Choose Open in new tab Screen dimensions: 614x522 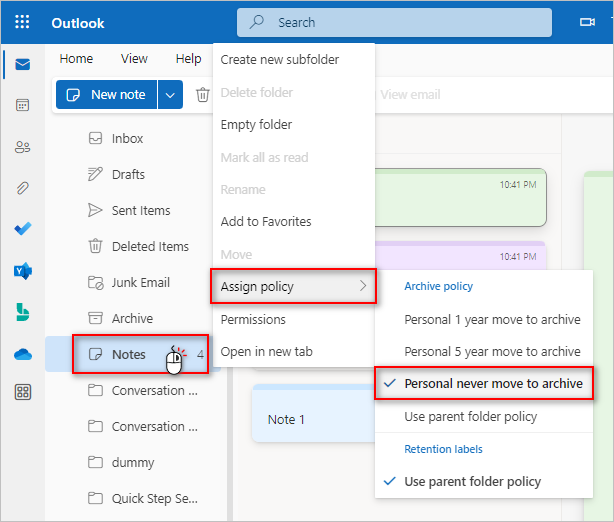[x=293, y=352]
